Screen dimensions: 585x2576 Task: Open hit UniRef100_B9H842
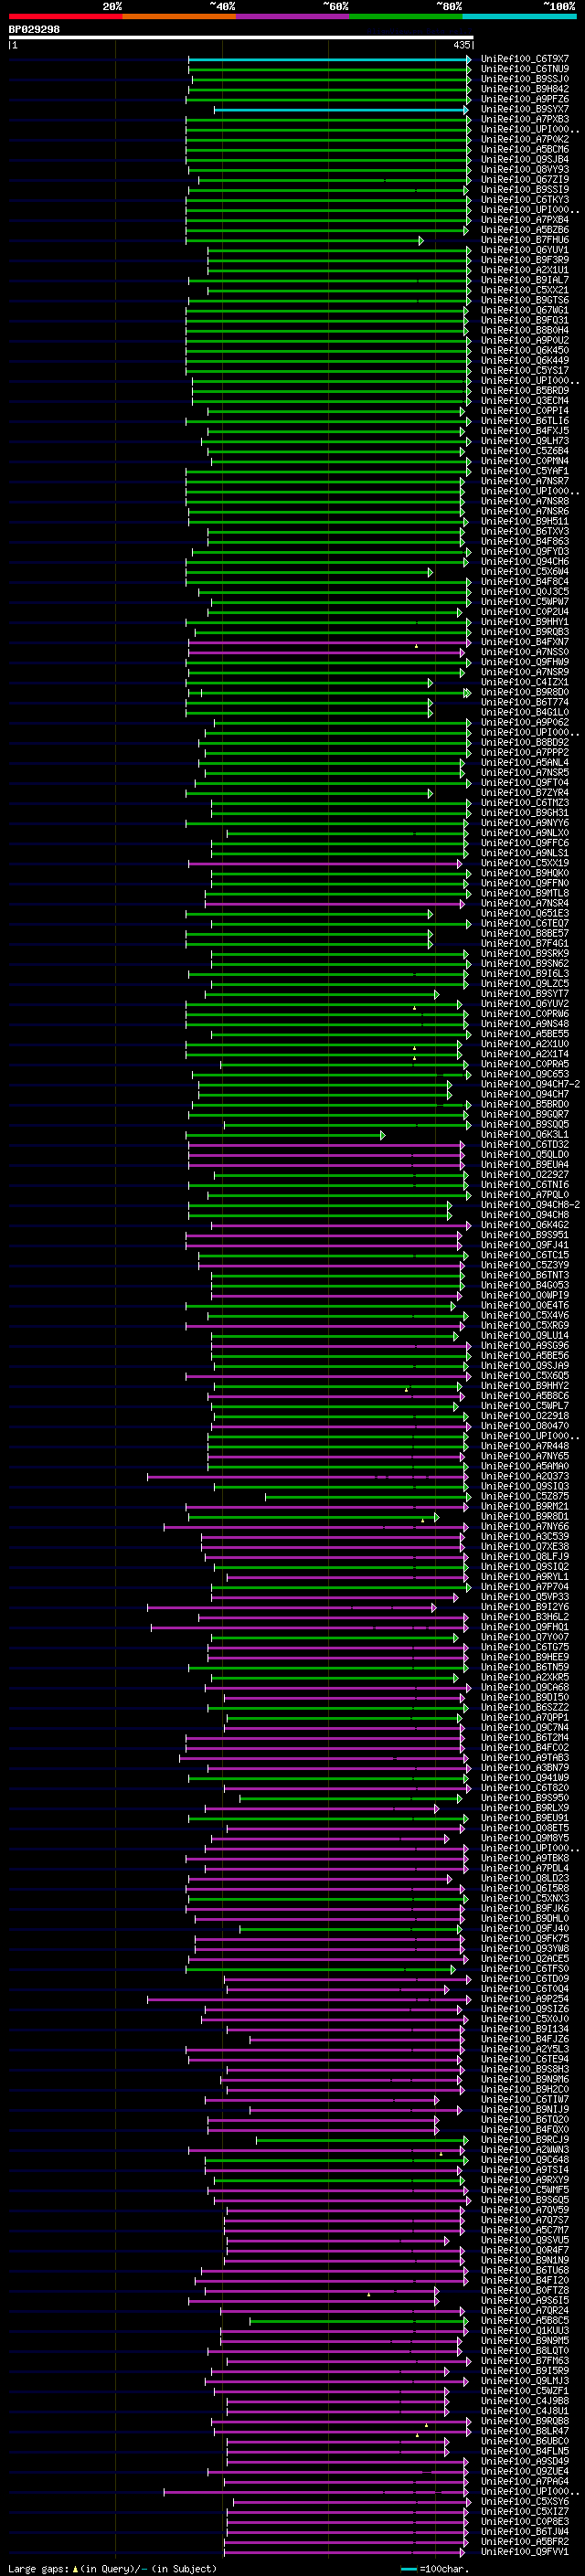click(x=524, y=89)
